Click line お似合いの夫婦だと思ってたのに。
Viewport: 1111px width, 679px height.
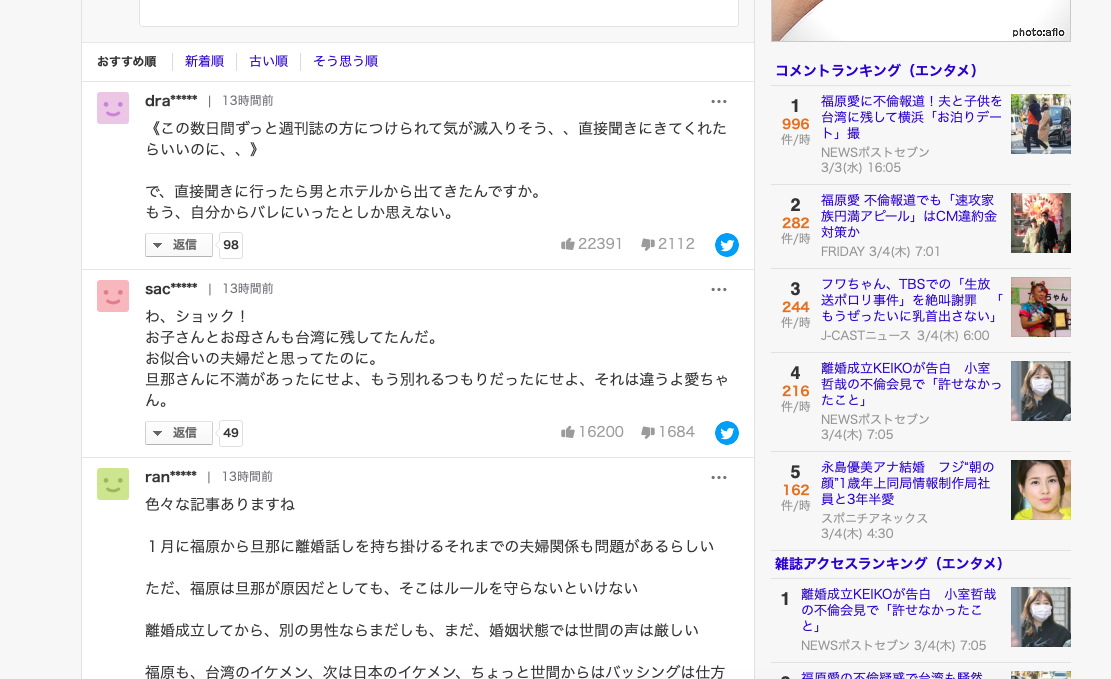click(264, 358)
